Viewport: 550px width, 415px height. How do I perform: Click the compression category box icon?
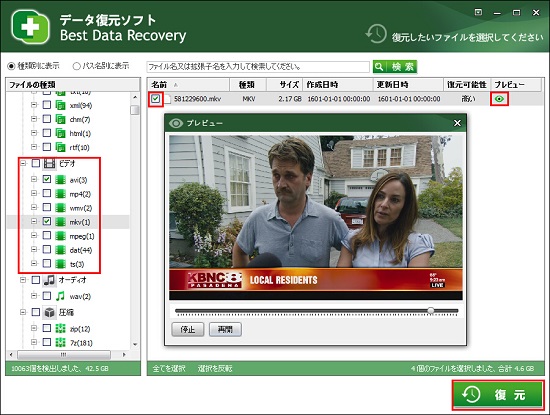pos(49,312)
